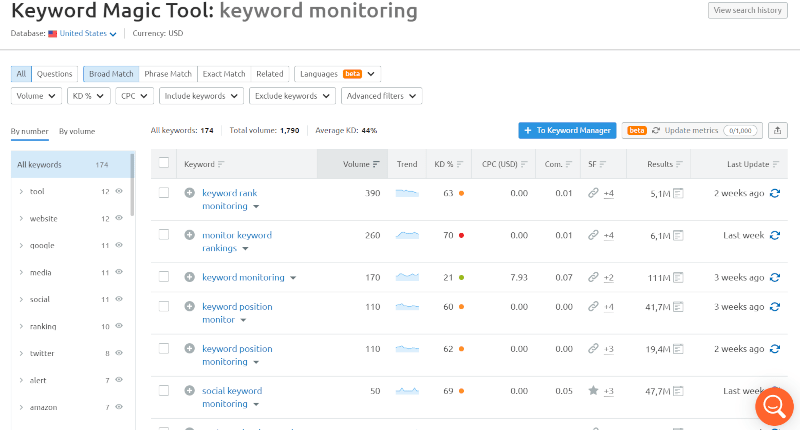Click the To Keyword Manager button
Viewport: 800px width, 430px height.
[566, 130]
